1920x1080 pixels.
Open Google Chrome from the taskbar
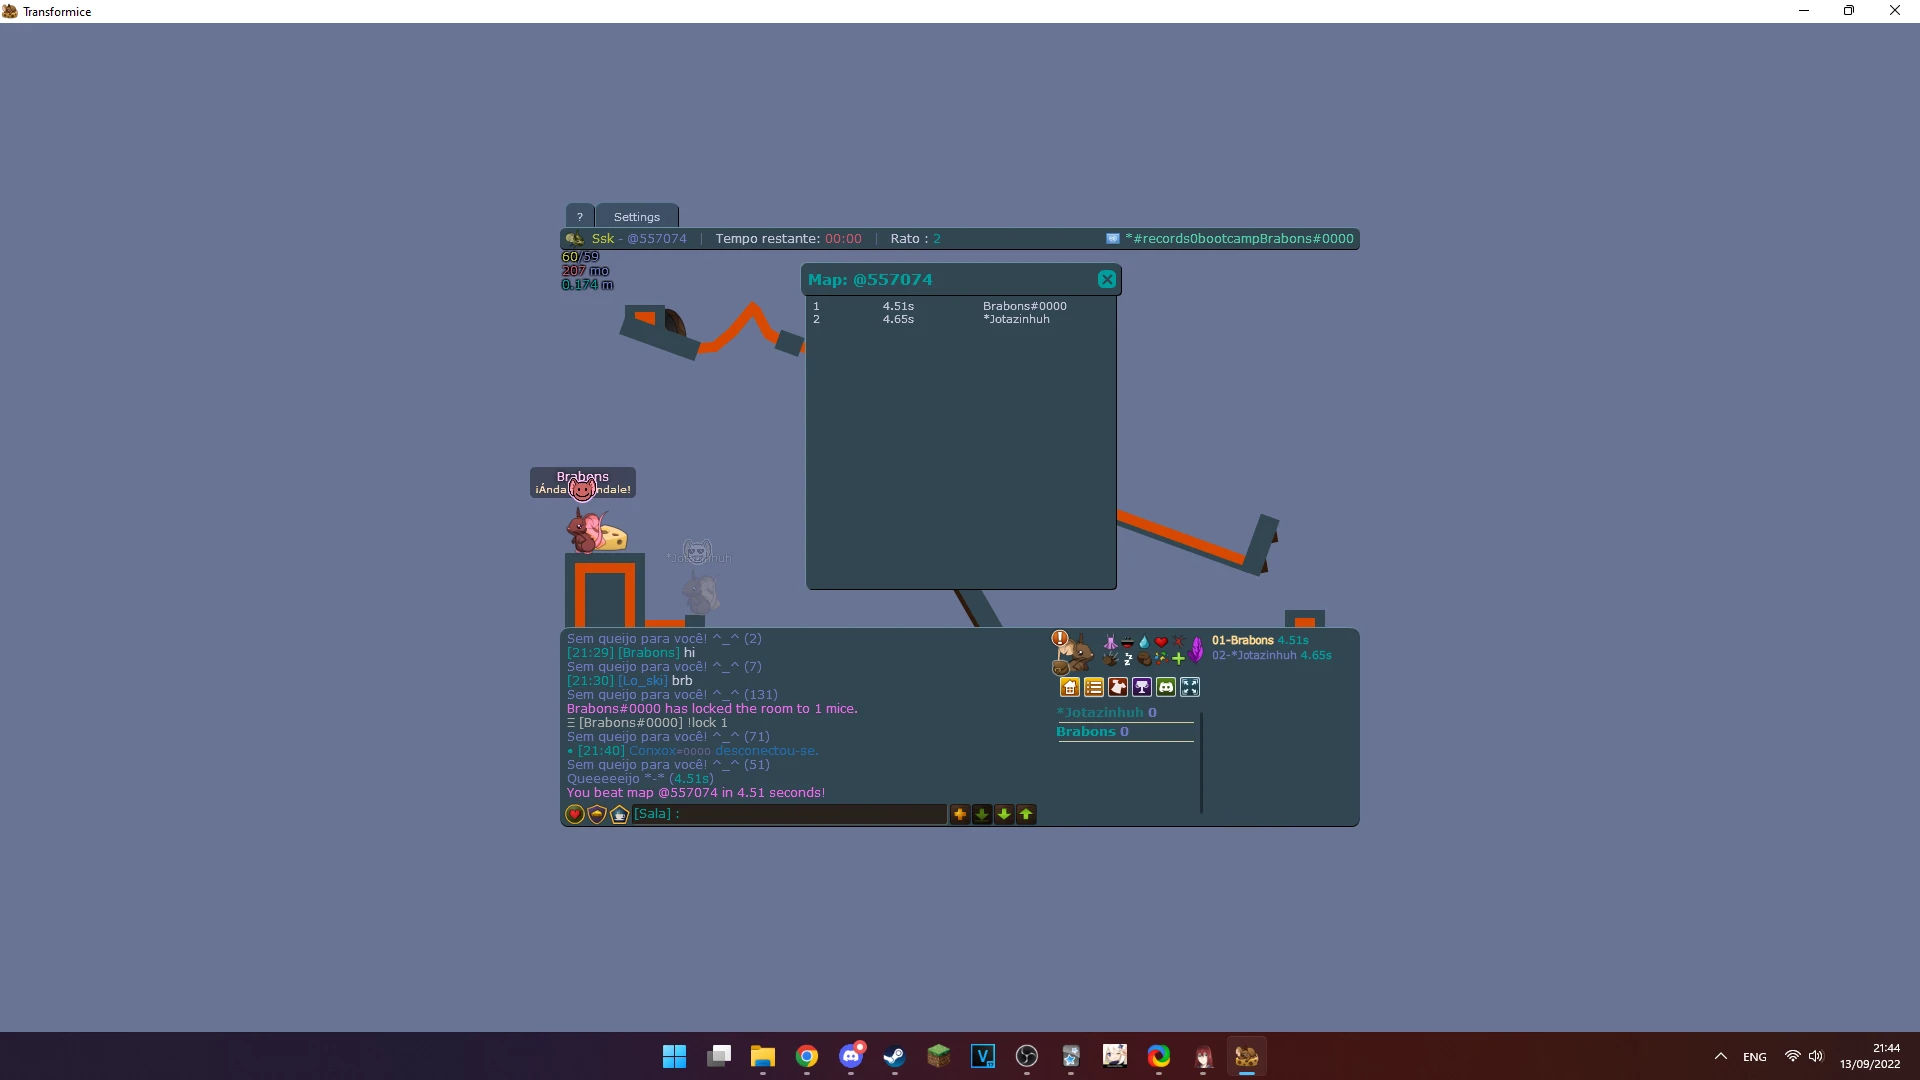[807, 1057]
